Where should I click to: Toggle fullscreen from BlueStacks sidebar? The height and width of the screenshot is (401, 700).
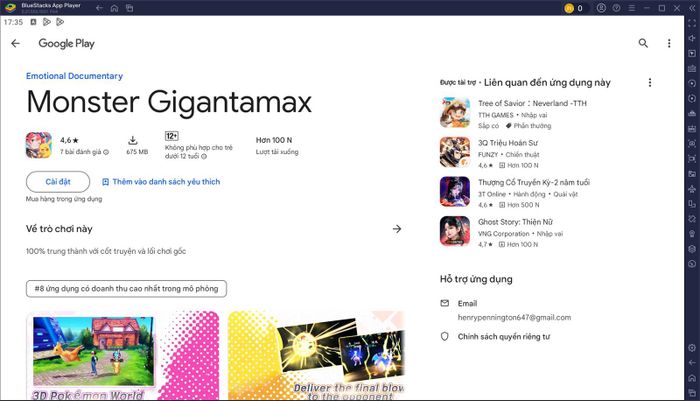[x=692, y=23]
